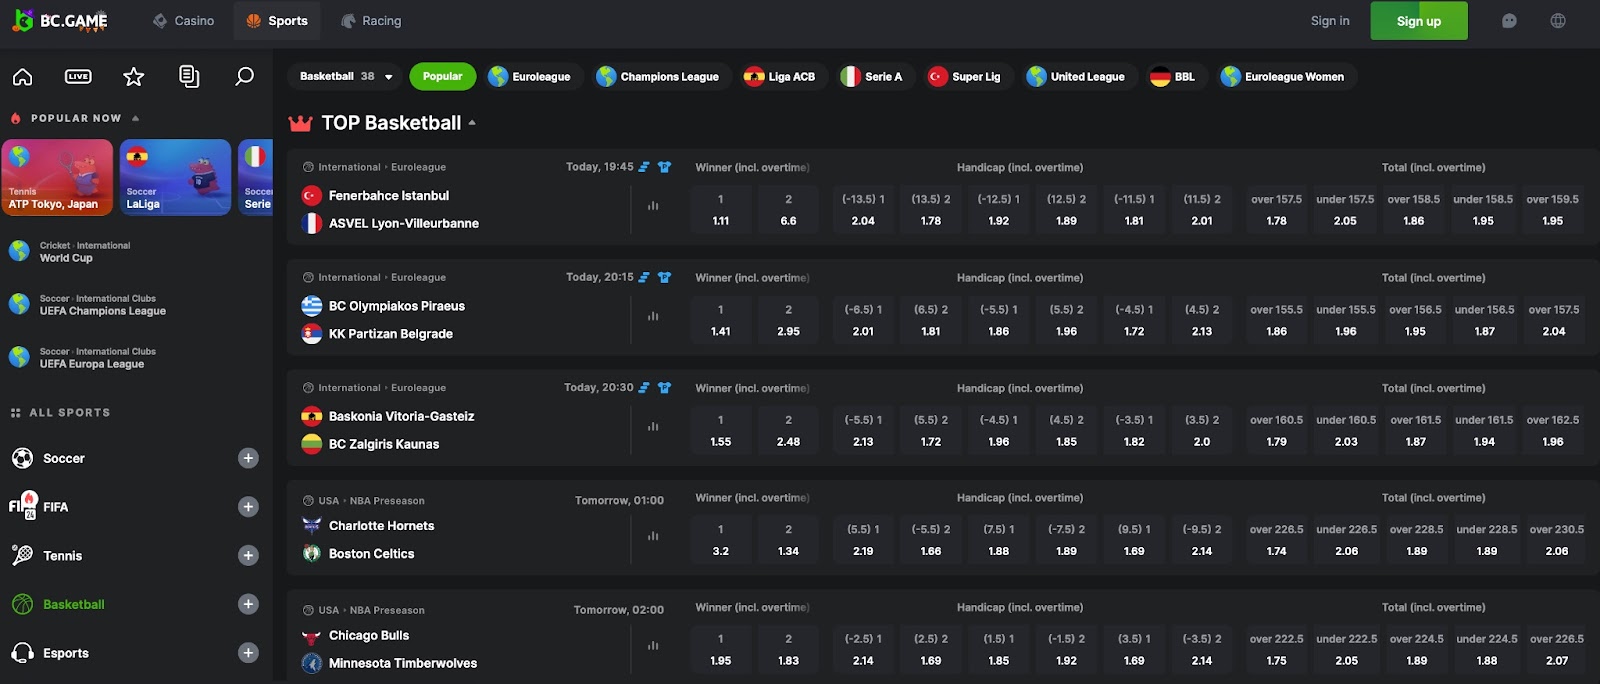The width and height of the screenshot is (1600, 684).
Task: Click the search magnifier icon
Action: [x=244, y=77]
